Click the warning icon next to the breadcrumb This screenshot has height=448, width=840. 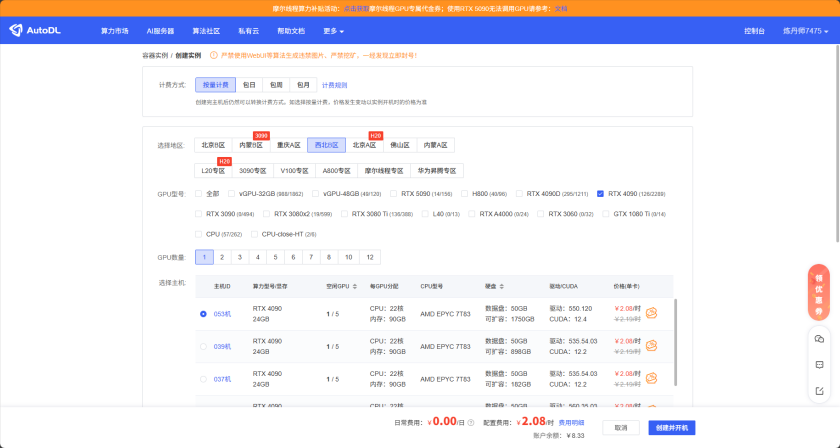214,55
